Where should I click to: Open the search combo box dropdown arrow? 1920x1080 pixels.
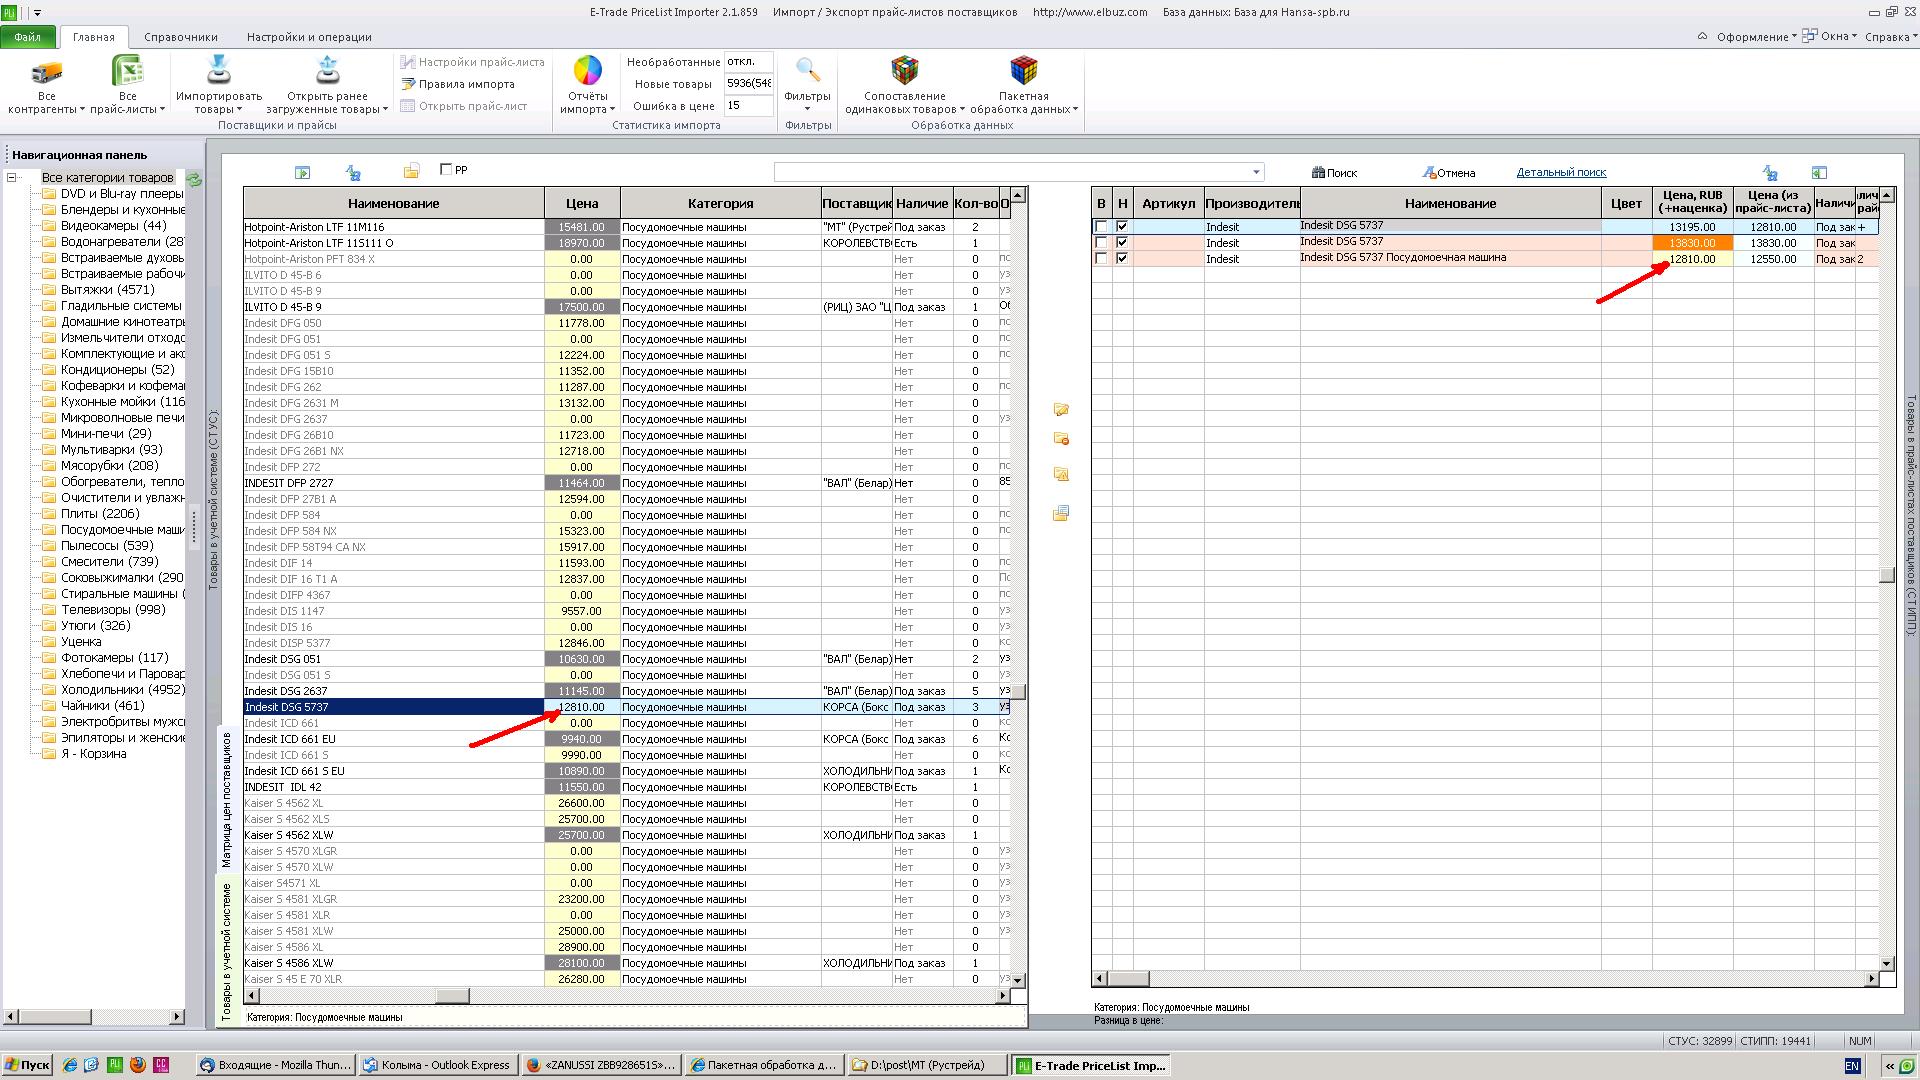[x=1257, y=172]
